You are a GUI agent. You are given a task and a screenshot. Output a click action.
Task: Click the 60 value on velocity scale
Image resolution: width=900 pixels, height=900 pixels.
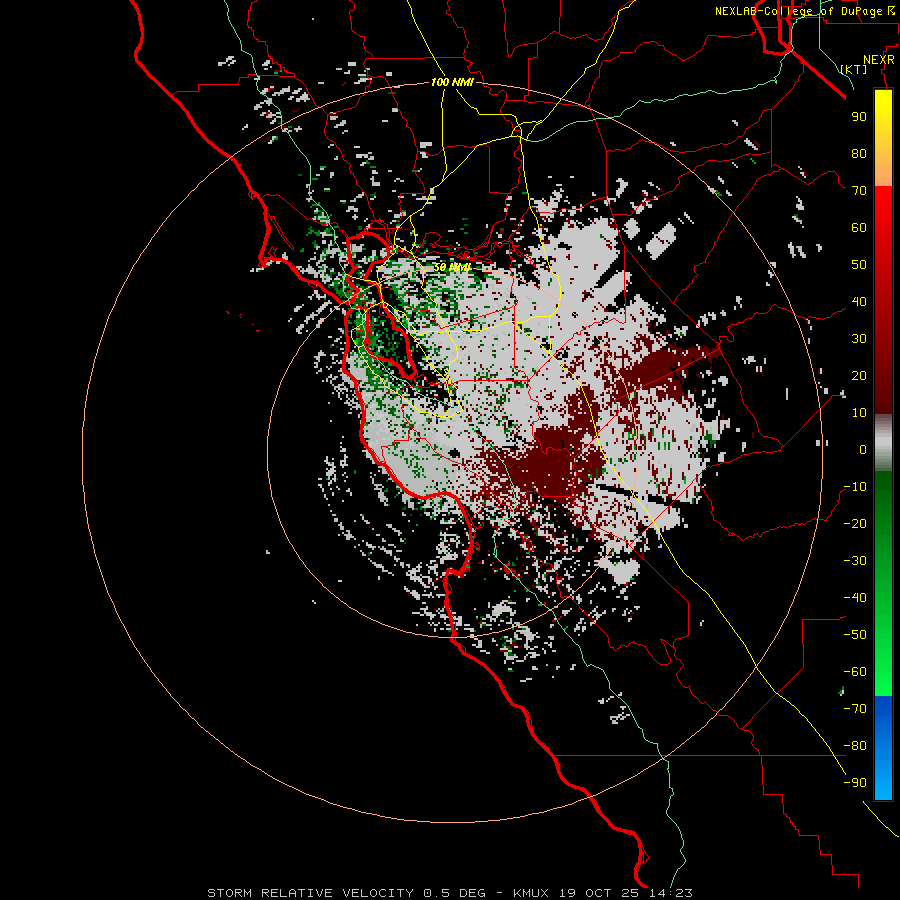(x=859, y=228)
